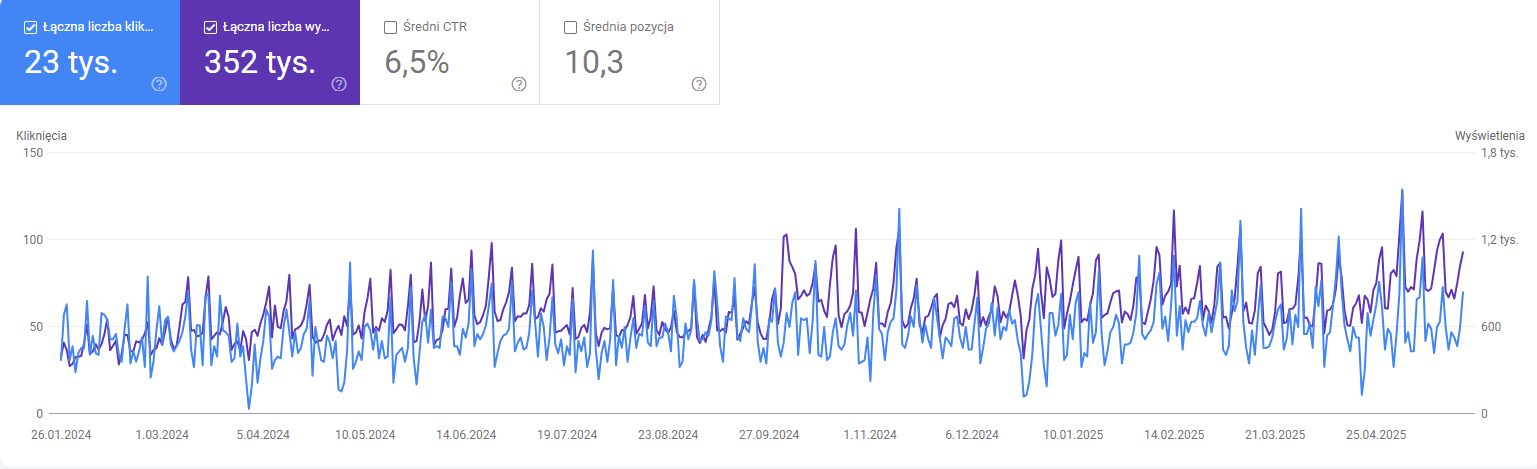The image size is (1537, 469).
Task: Click the 1,2 tys. gridline label
Action: tap(1499, 240)
